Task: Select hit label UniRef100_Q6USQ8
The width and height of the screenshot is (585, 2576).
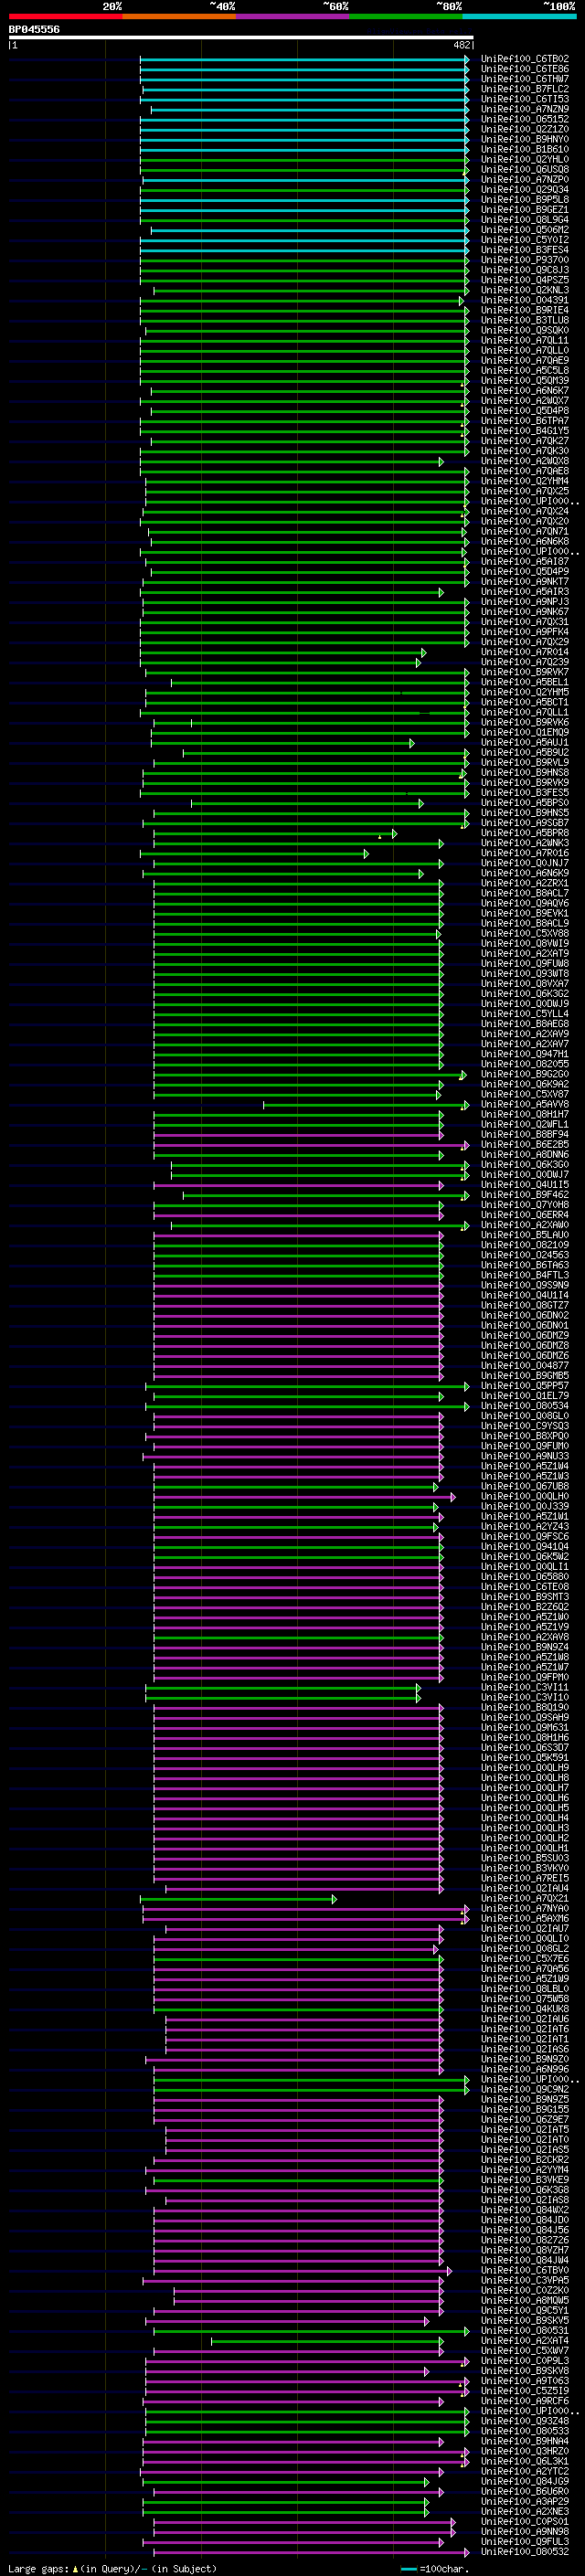Action: tap(525, 169)
